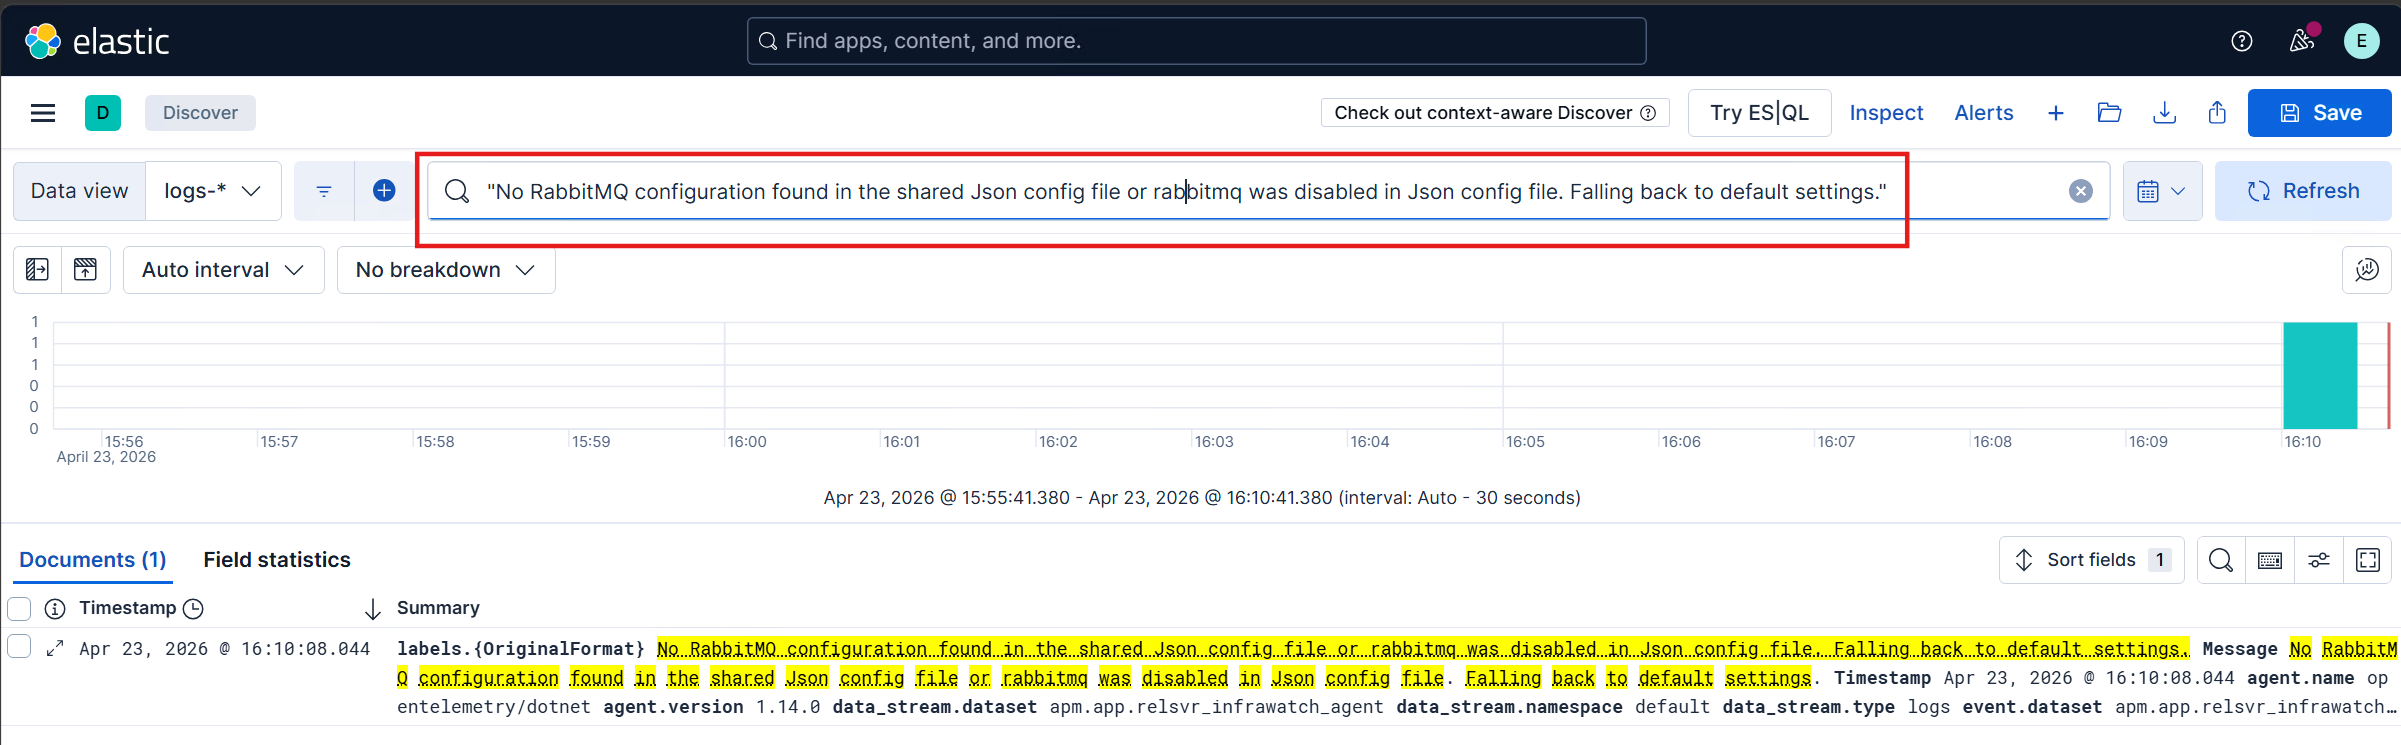
Task: Enter fullscreen with the expand icon
Action: 2368,560
